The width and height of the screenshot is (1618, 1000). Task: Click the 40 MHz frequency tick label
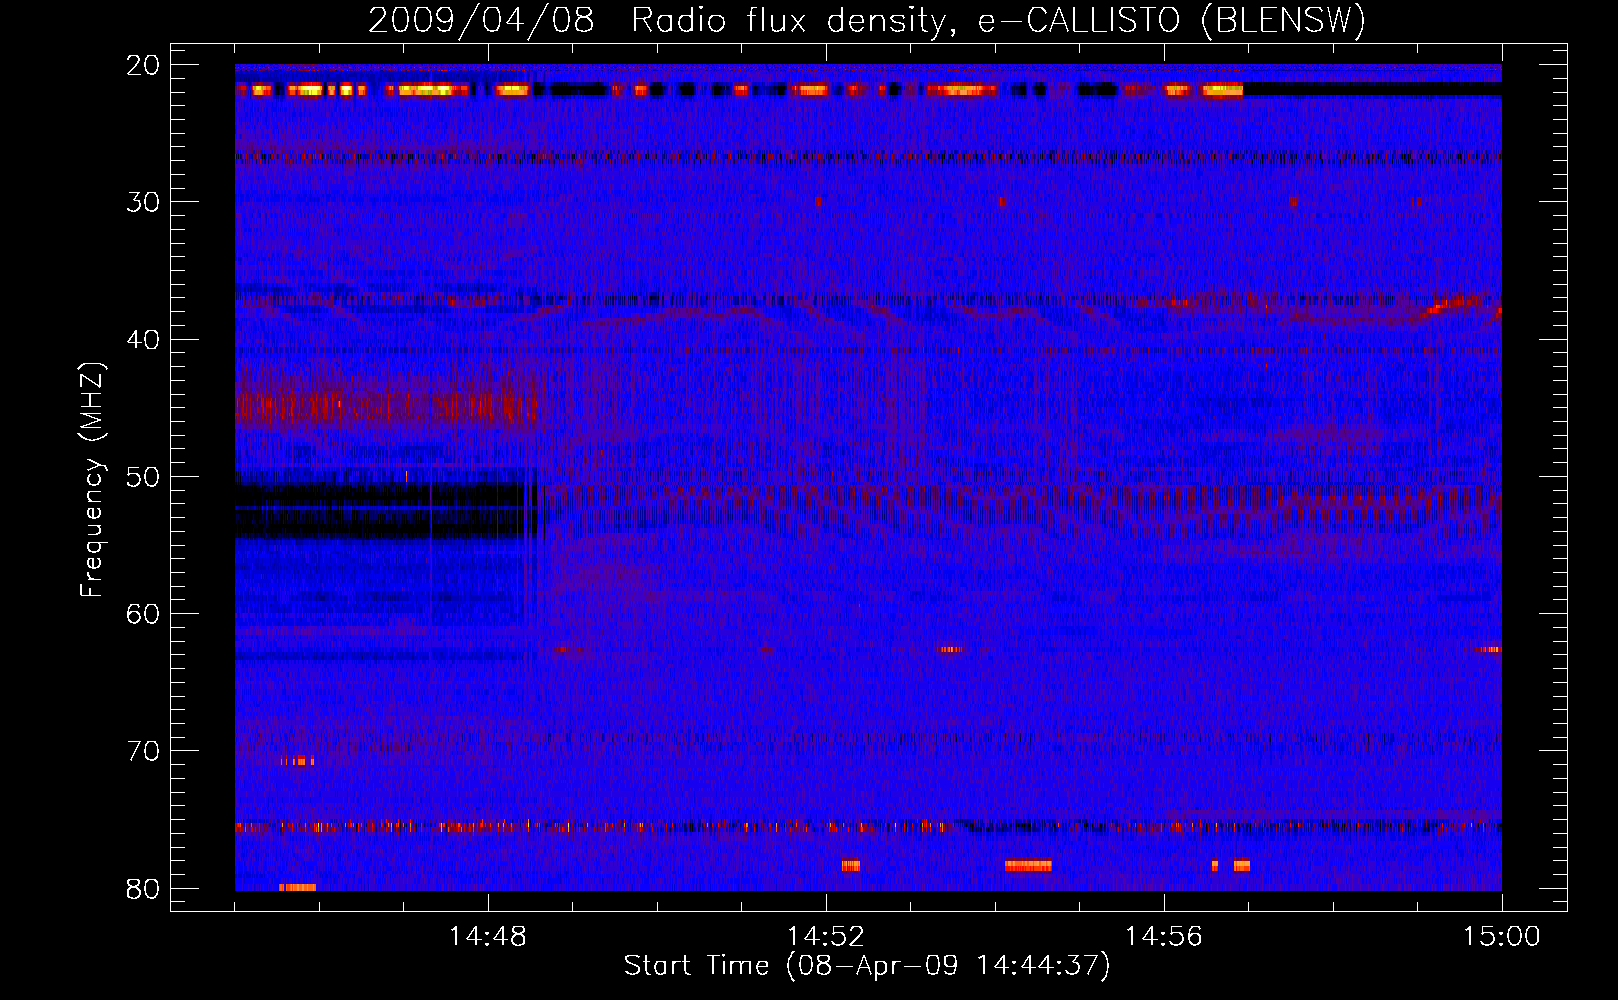(144, 340)
